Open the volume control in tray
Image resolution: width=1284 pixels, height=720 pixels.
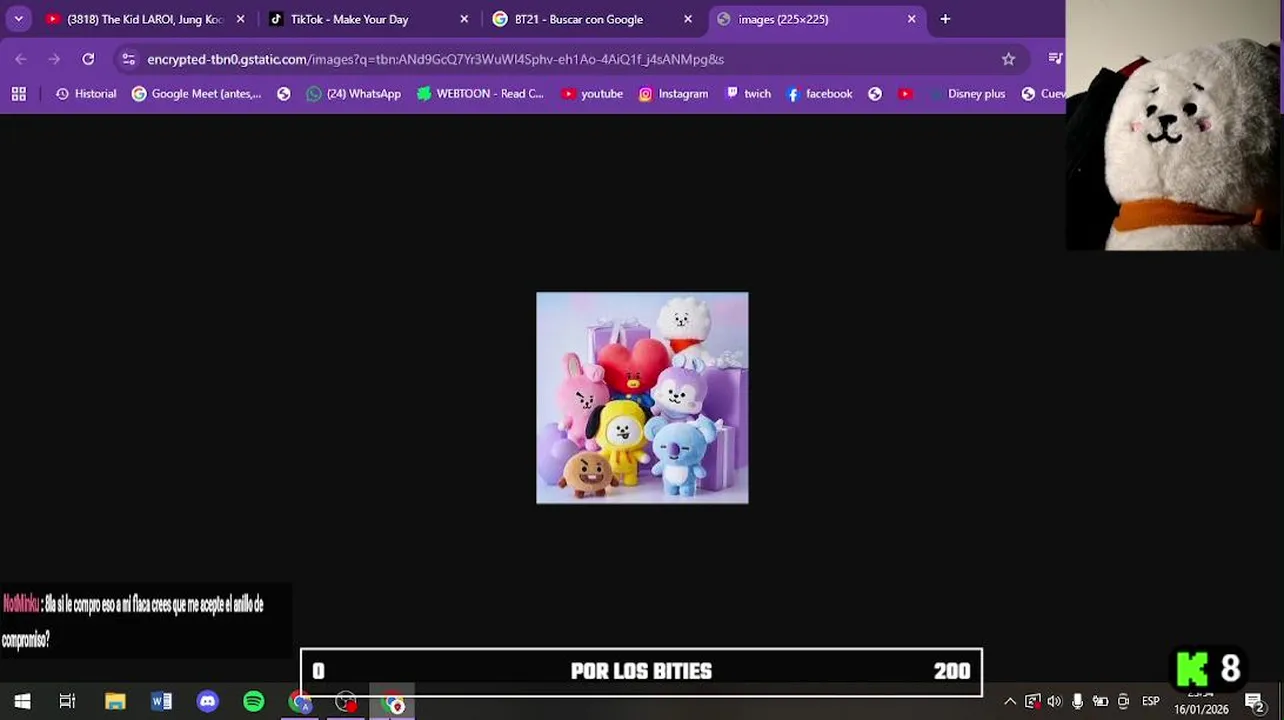(x=1054, y=702)
